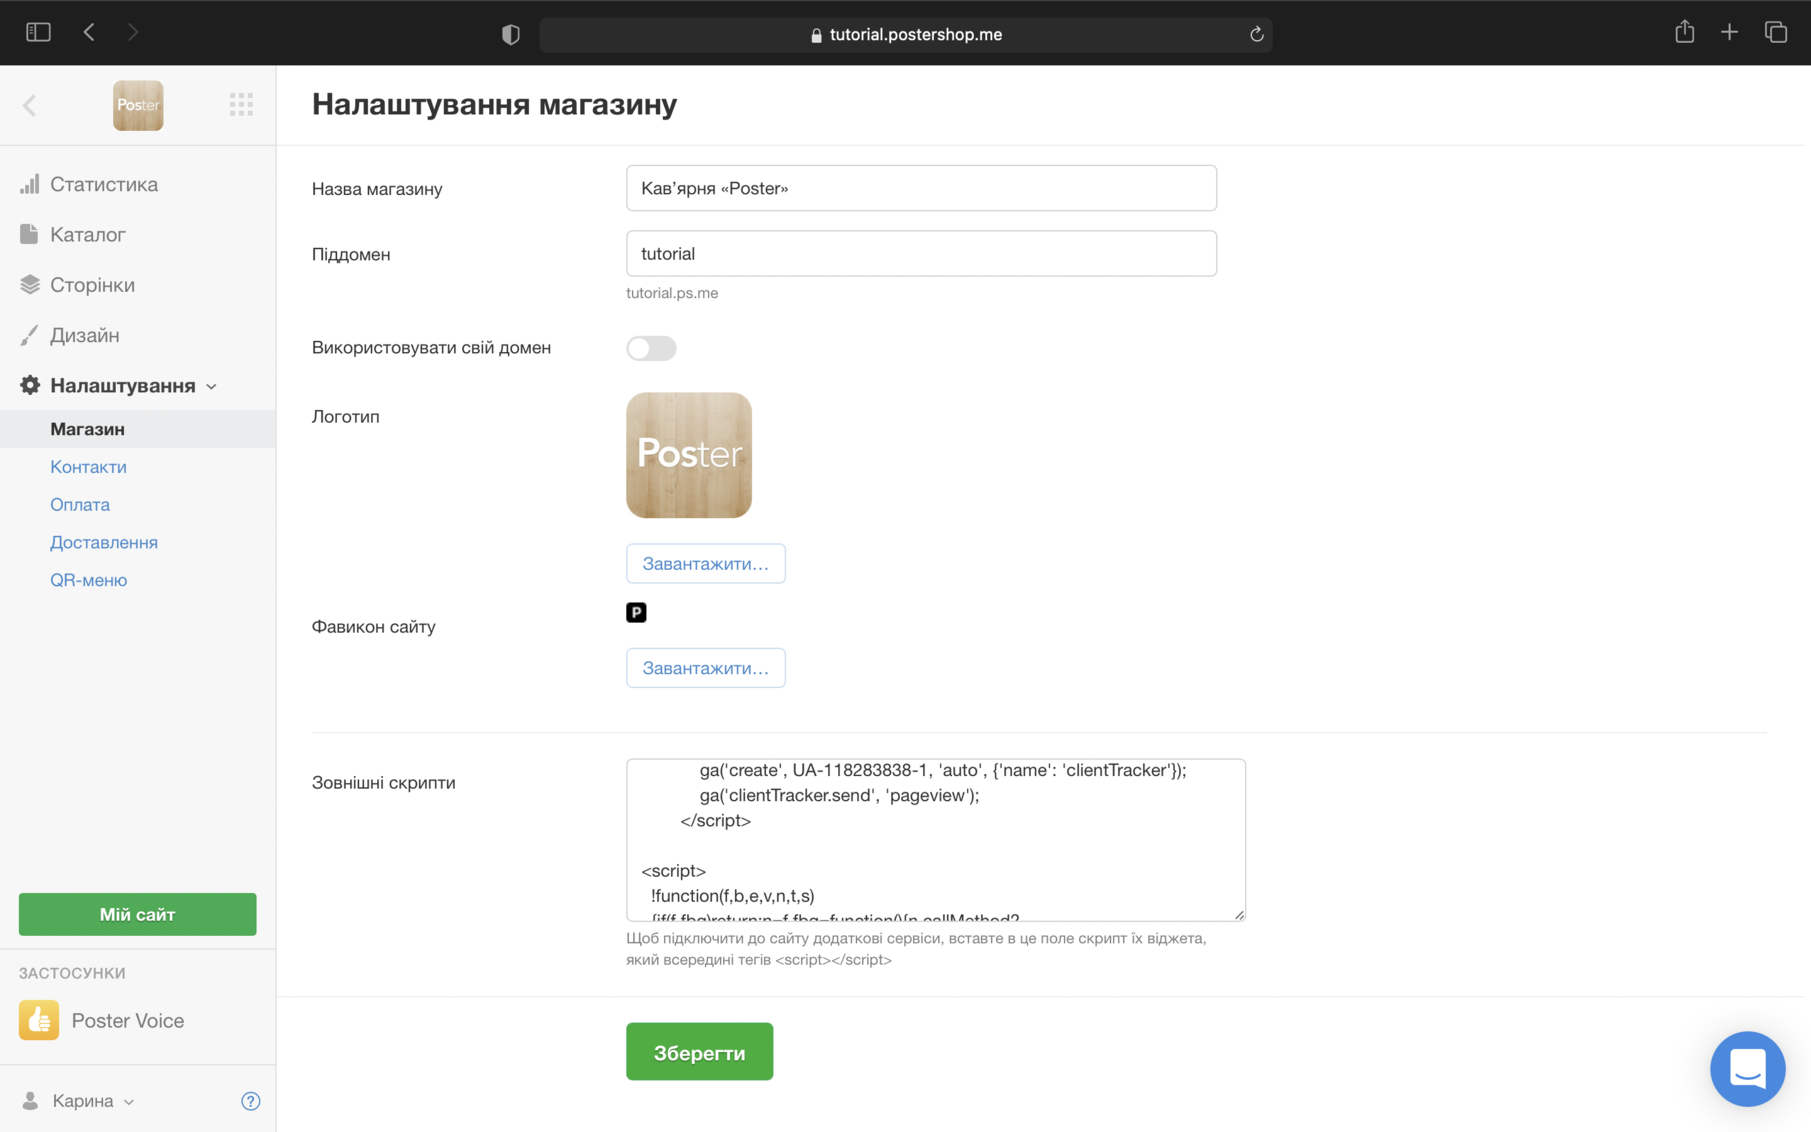Open the support chat bubble

coord(1747,1069)
